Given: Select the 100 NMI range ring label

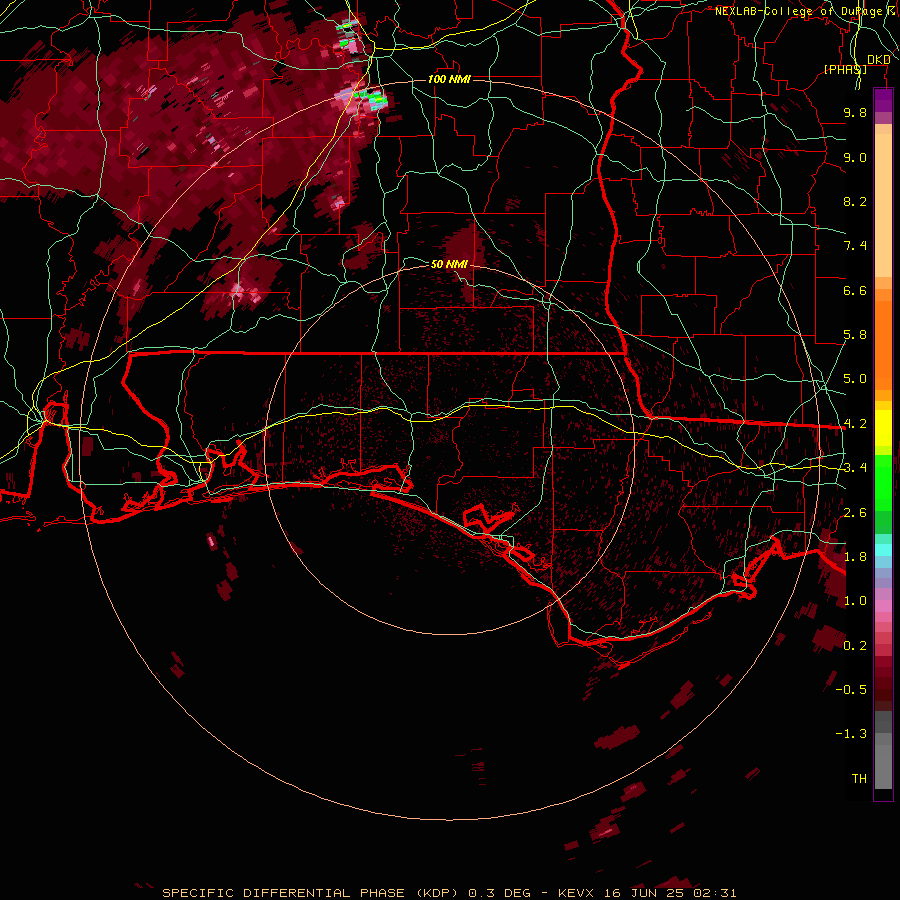Looking at the screenshot, I should pyautogui.click(x=449, y=79).
